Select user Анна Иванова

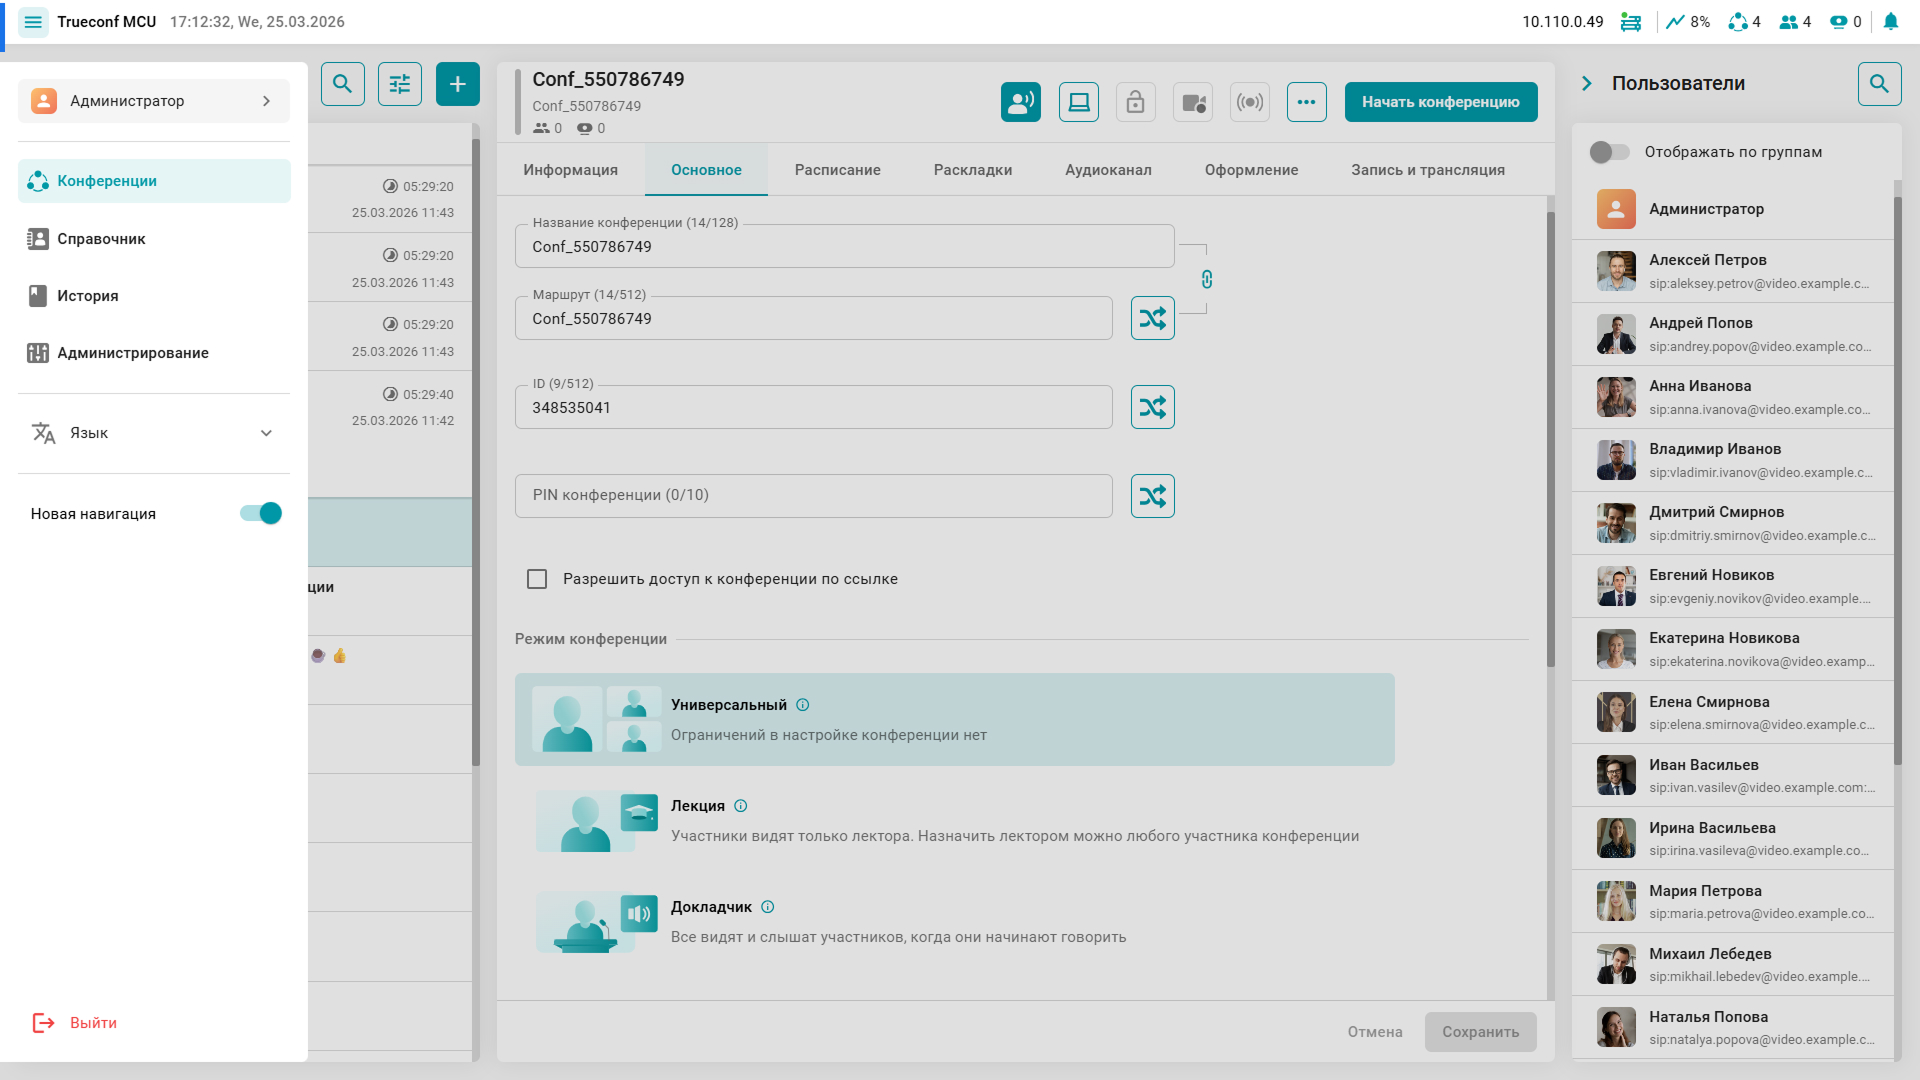click(1734, 397)
